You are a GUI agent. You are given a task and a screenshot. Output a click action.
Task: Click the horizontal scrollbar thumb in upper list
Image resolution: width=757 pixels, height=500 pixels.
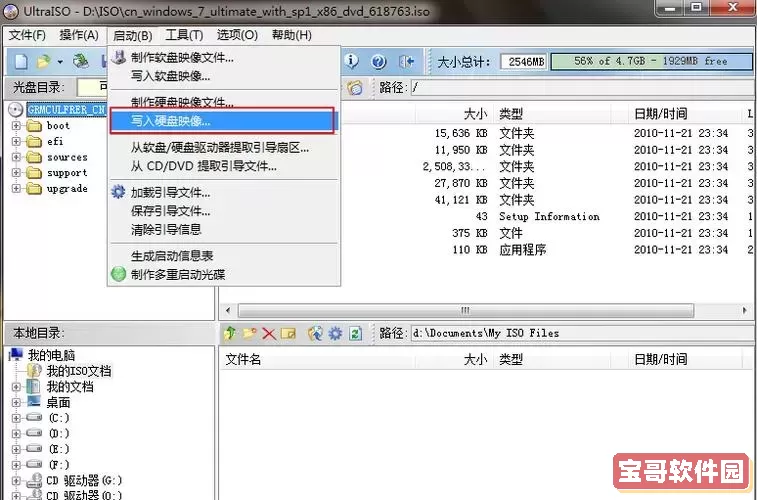pyautogui.click(x=465, y=310)
